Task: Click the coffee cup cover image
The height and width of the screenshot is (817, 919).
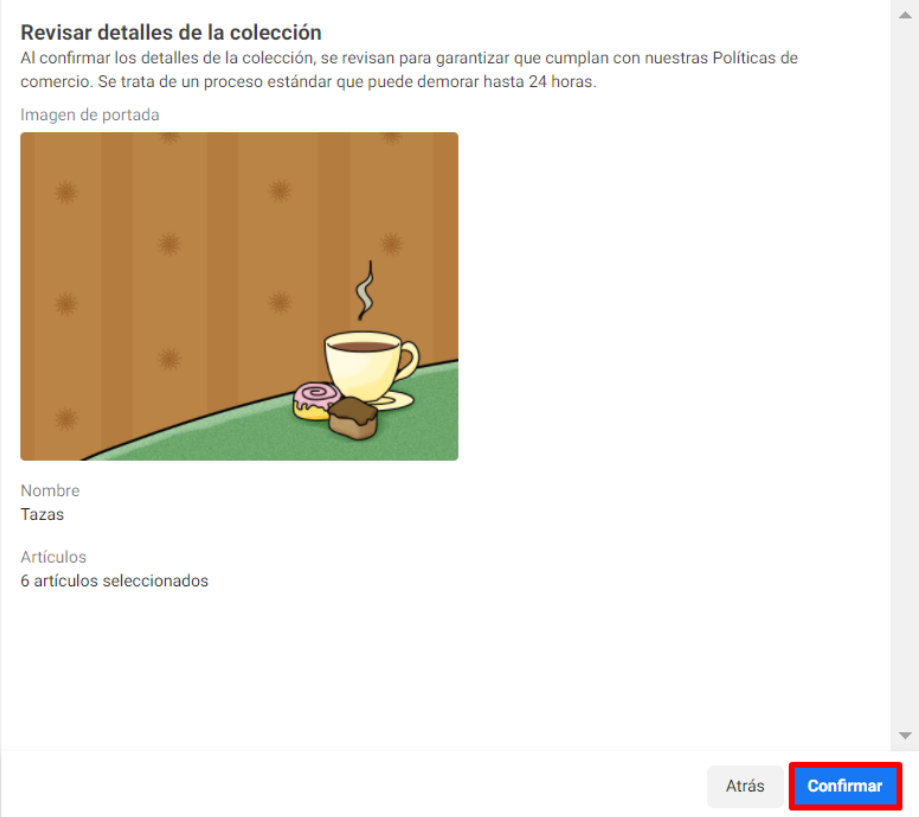Action: pos(239,296)
